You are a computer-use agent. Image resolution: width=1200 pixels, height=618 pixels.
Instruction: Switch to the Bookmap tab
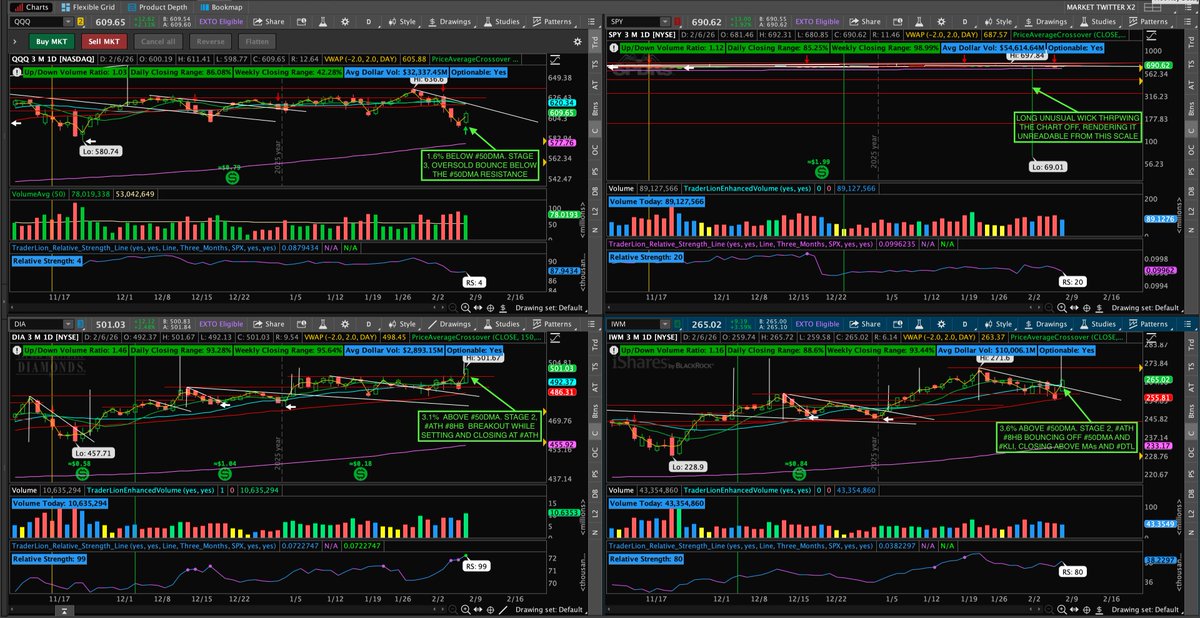tap(222, 7)
